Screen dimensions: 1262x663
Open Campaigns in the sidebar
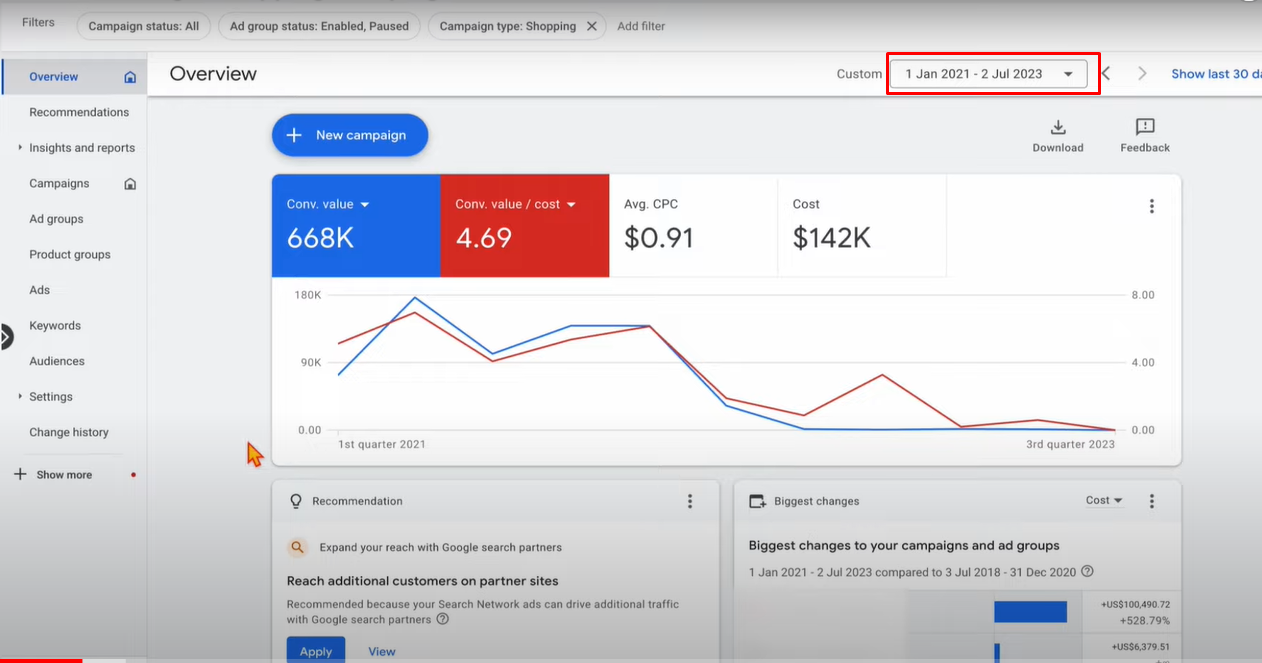coord(59,183)
